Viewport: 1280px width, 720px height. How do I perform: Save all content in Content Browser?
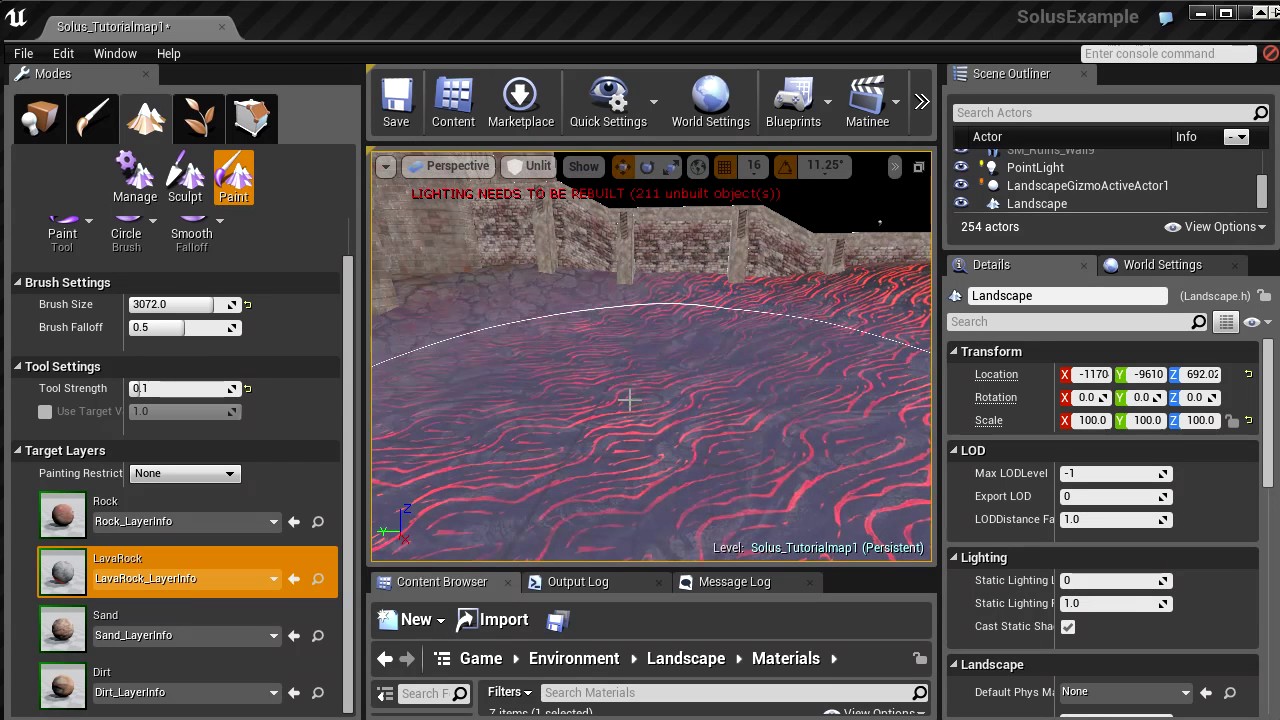[558, 621]
